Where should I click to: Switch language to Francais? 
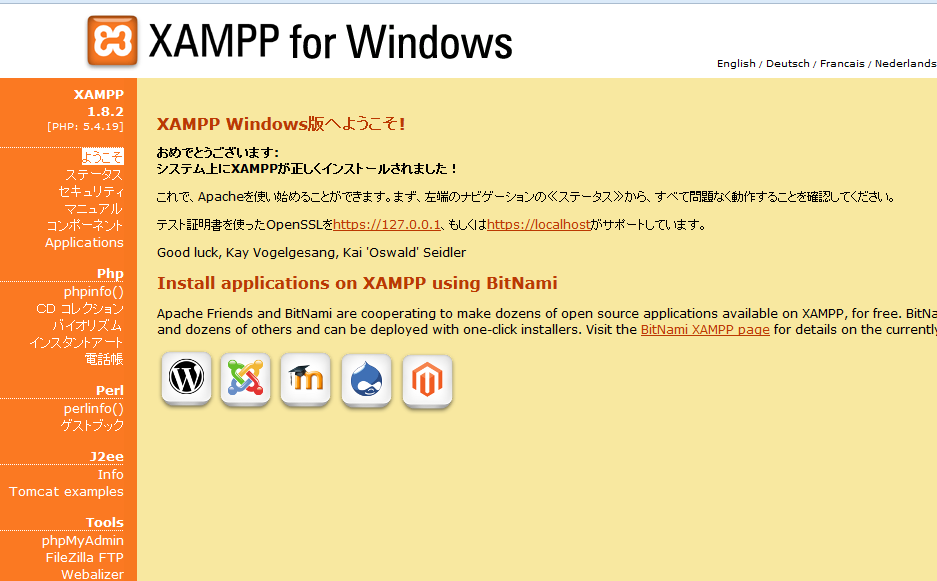point(842,63)
